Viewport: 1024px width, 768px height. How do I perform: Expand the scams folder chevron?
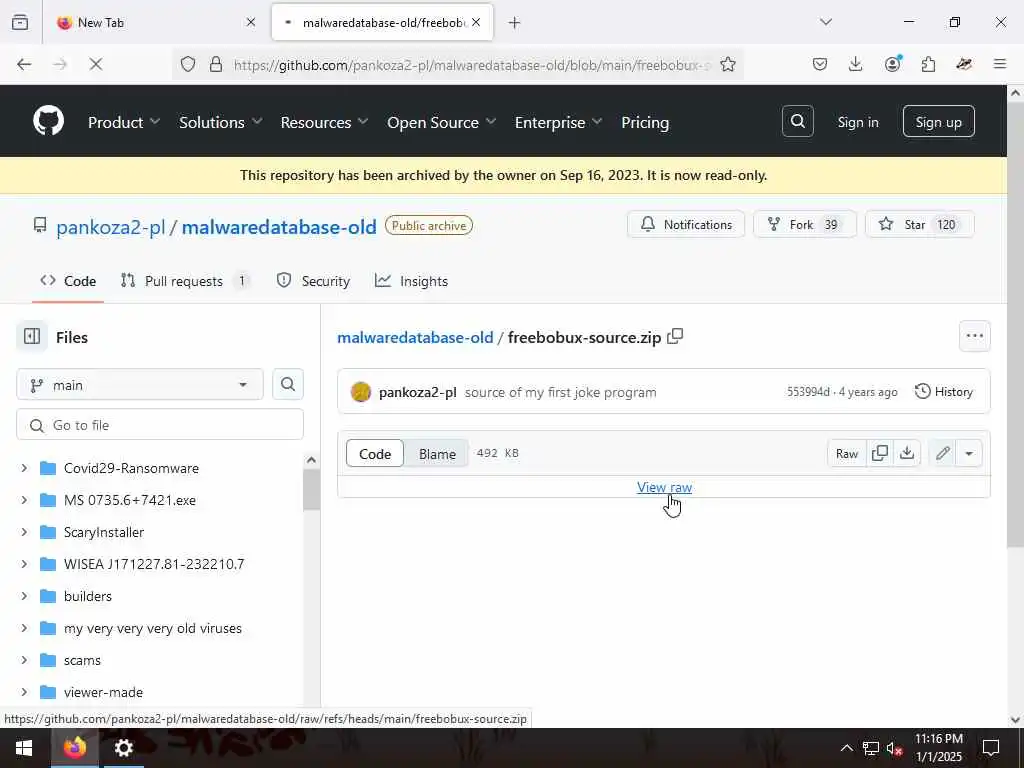tap(24, 660)
